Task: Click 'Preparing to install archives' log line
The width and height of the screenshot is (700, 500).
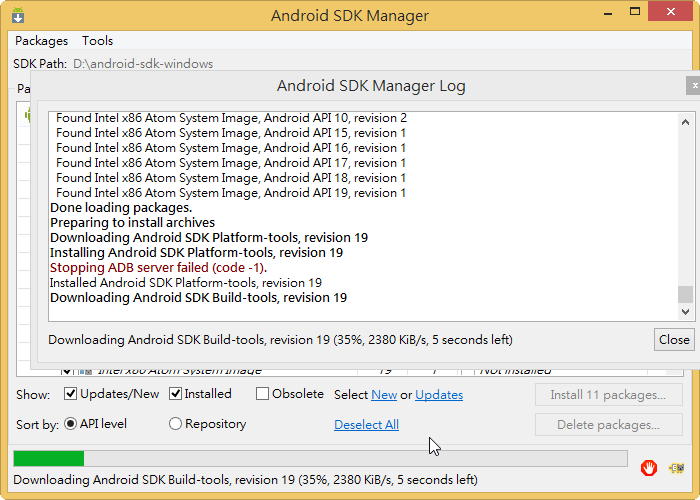Action: (132, 222)
